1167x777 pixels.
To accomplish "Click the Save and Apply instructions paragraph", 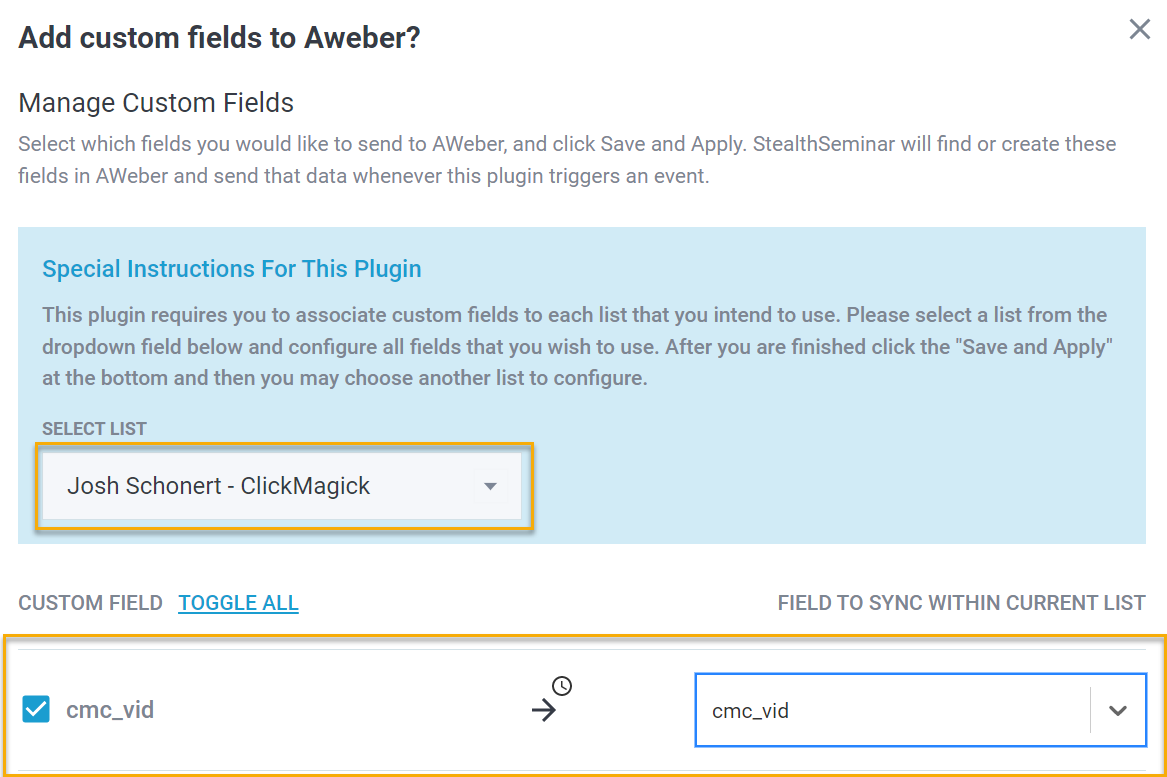I will pyautogui.click(x=567, y=160).
